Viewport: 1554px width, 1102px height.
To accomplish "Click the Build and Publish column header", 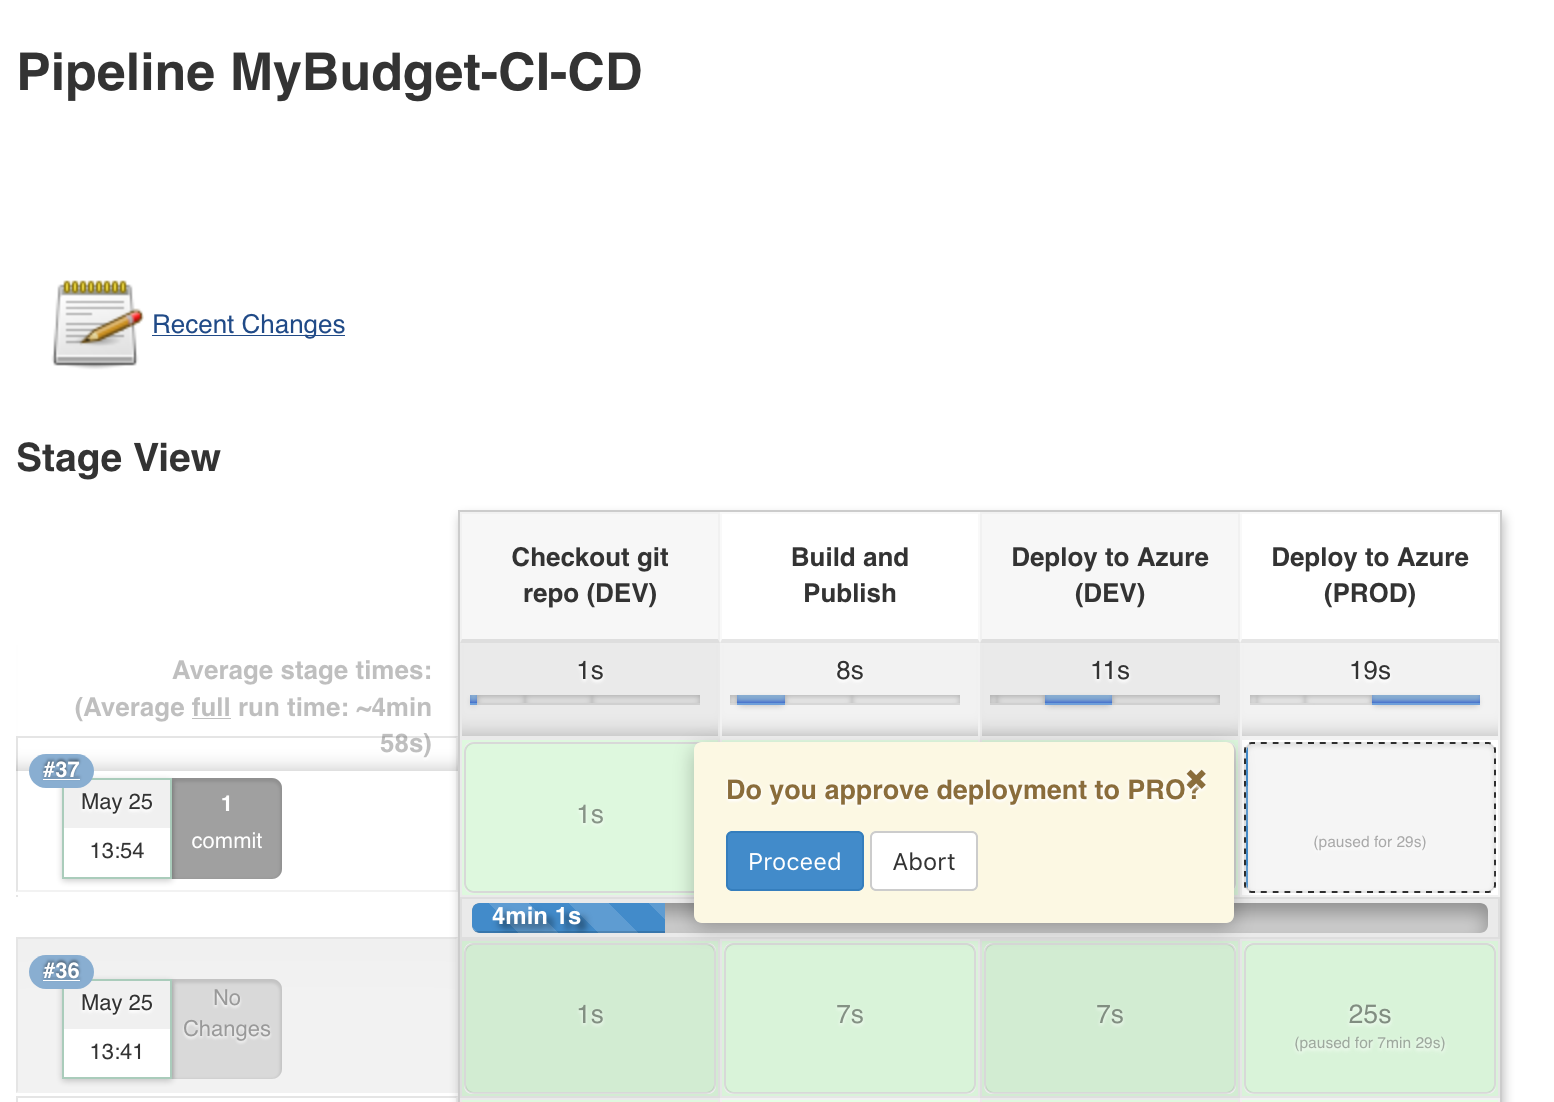I will (x=849, y=575).
